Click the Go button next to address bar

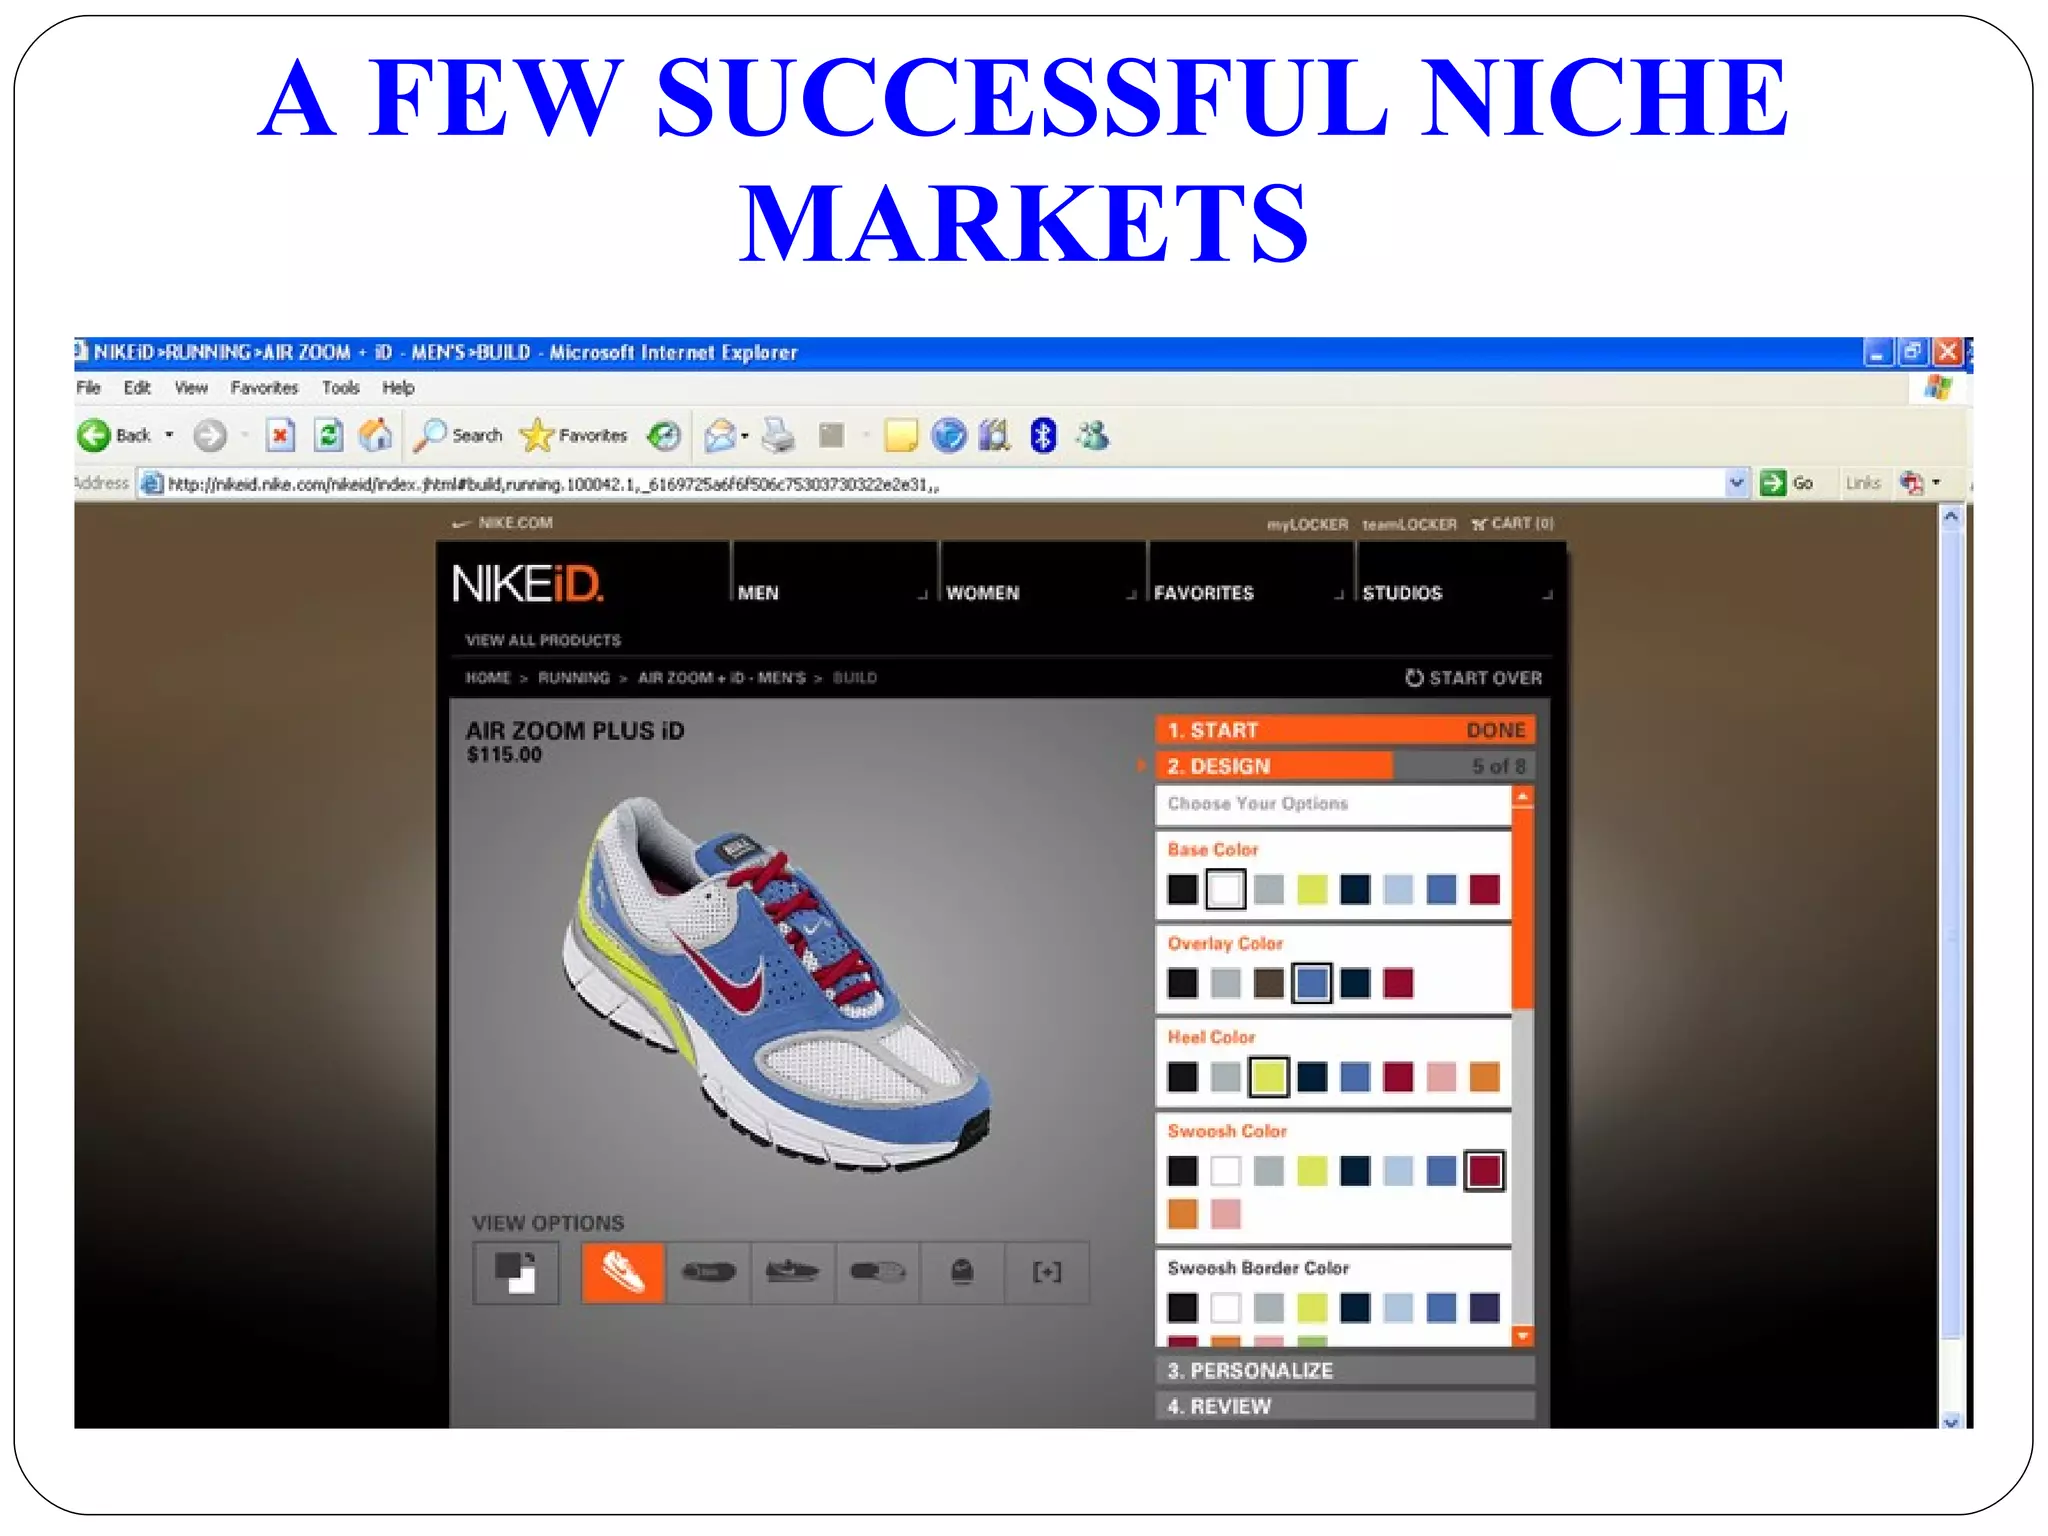pyautogui.click(x=1787, y=483)
